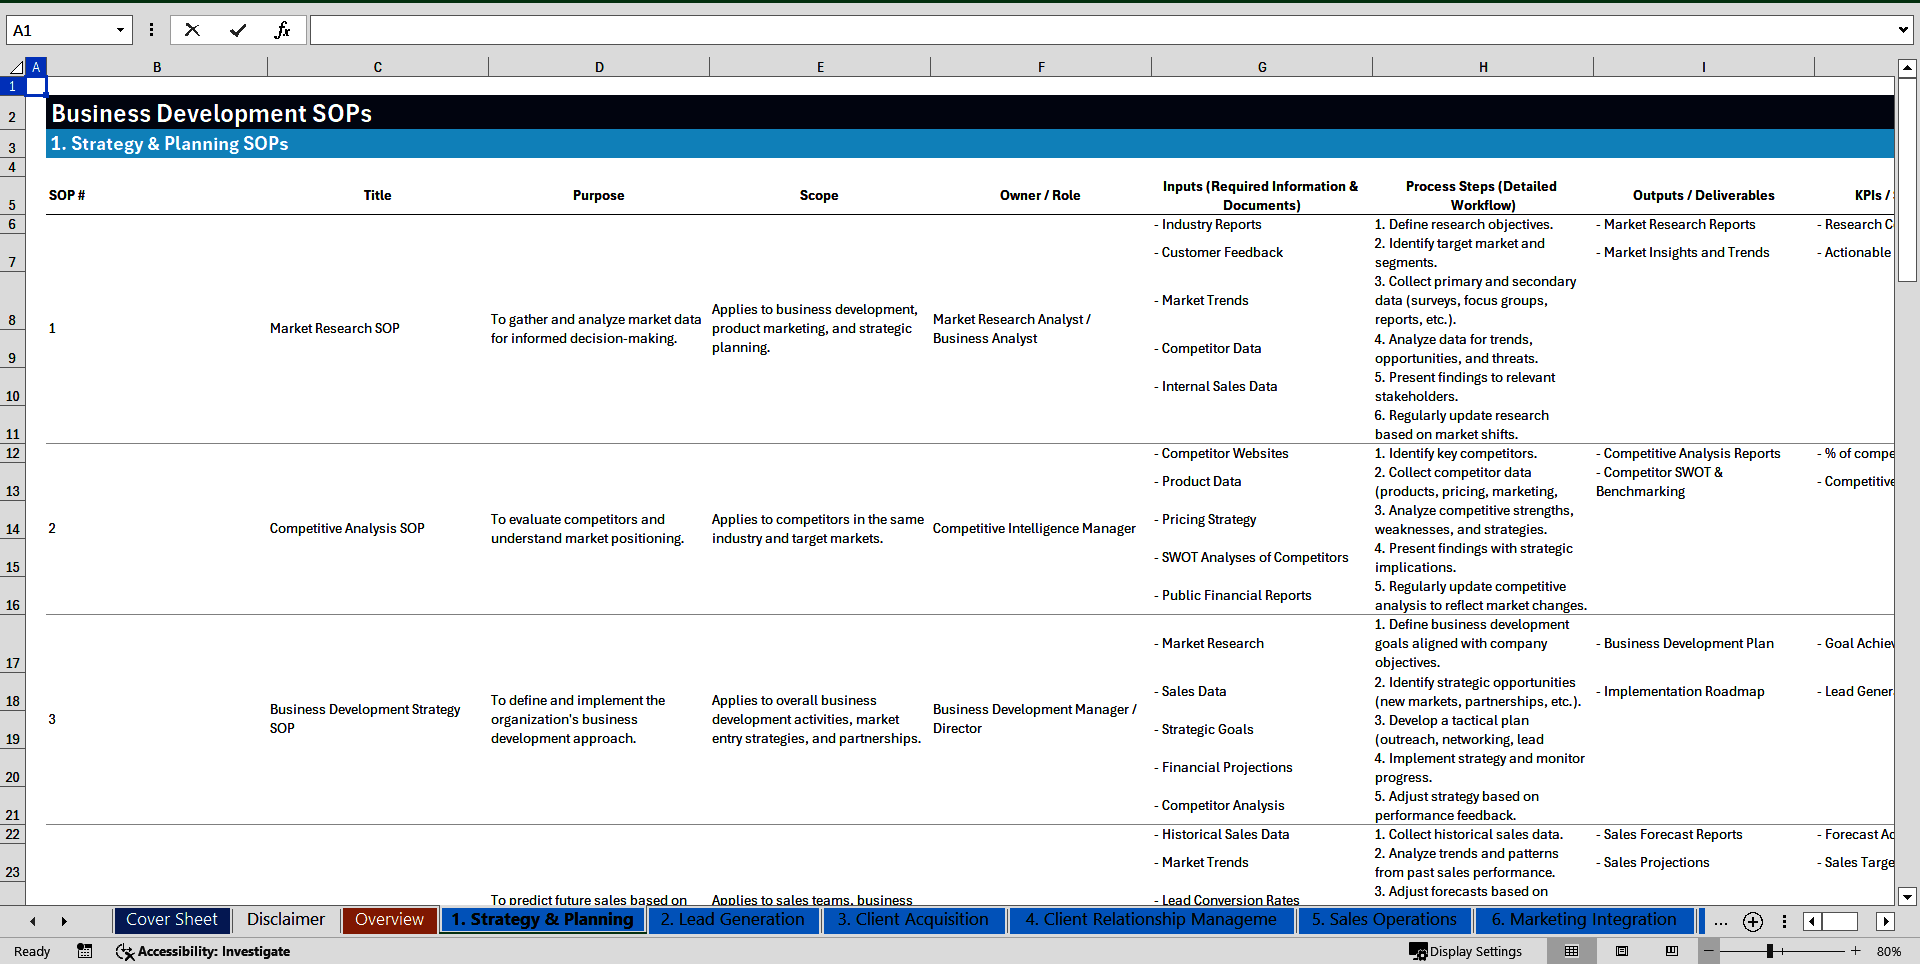Open the Cover Sheet tab

point(171,920)
